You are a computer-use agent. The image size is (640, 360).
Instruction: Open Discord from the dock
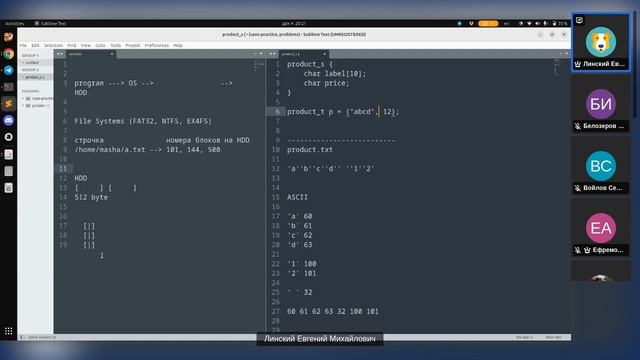pyautogui.click(x=9, y=120)
